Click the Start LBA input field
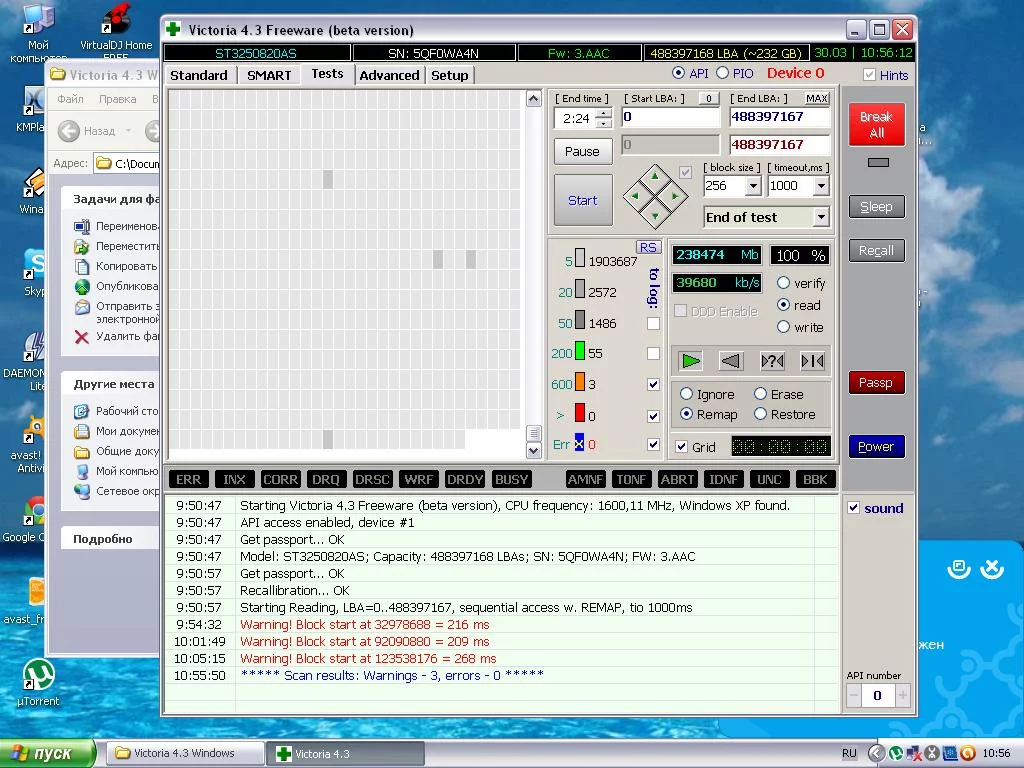The width and height of the screenshot is (1024, 768). point(670,117)
